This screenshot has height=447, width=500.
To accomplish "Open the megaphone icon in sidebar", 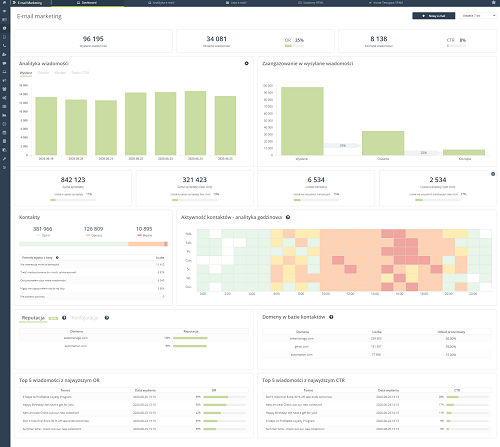I will coord(4,80).
